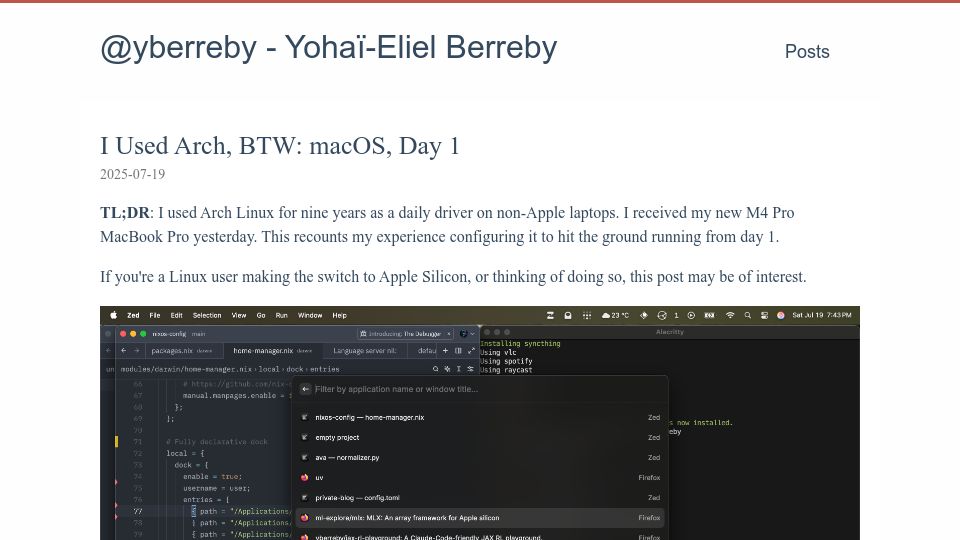
Task: Click the Firefox icon beside 'uv'
Action: [x=305, y=478]
